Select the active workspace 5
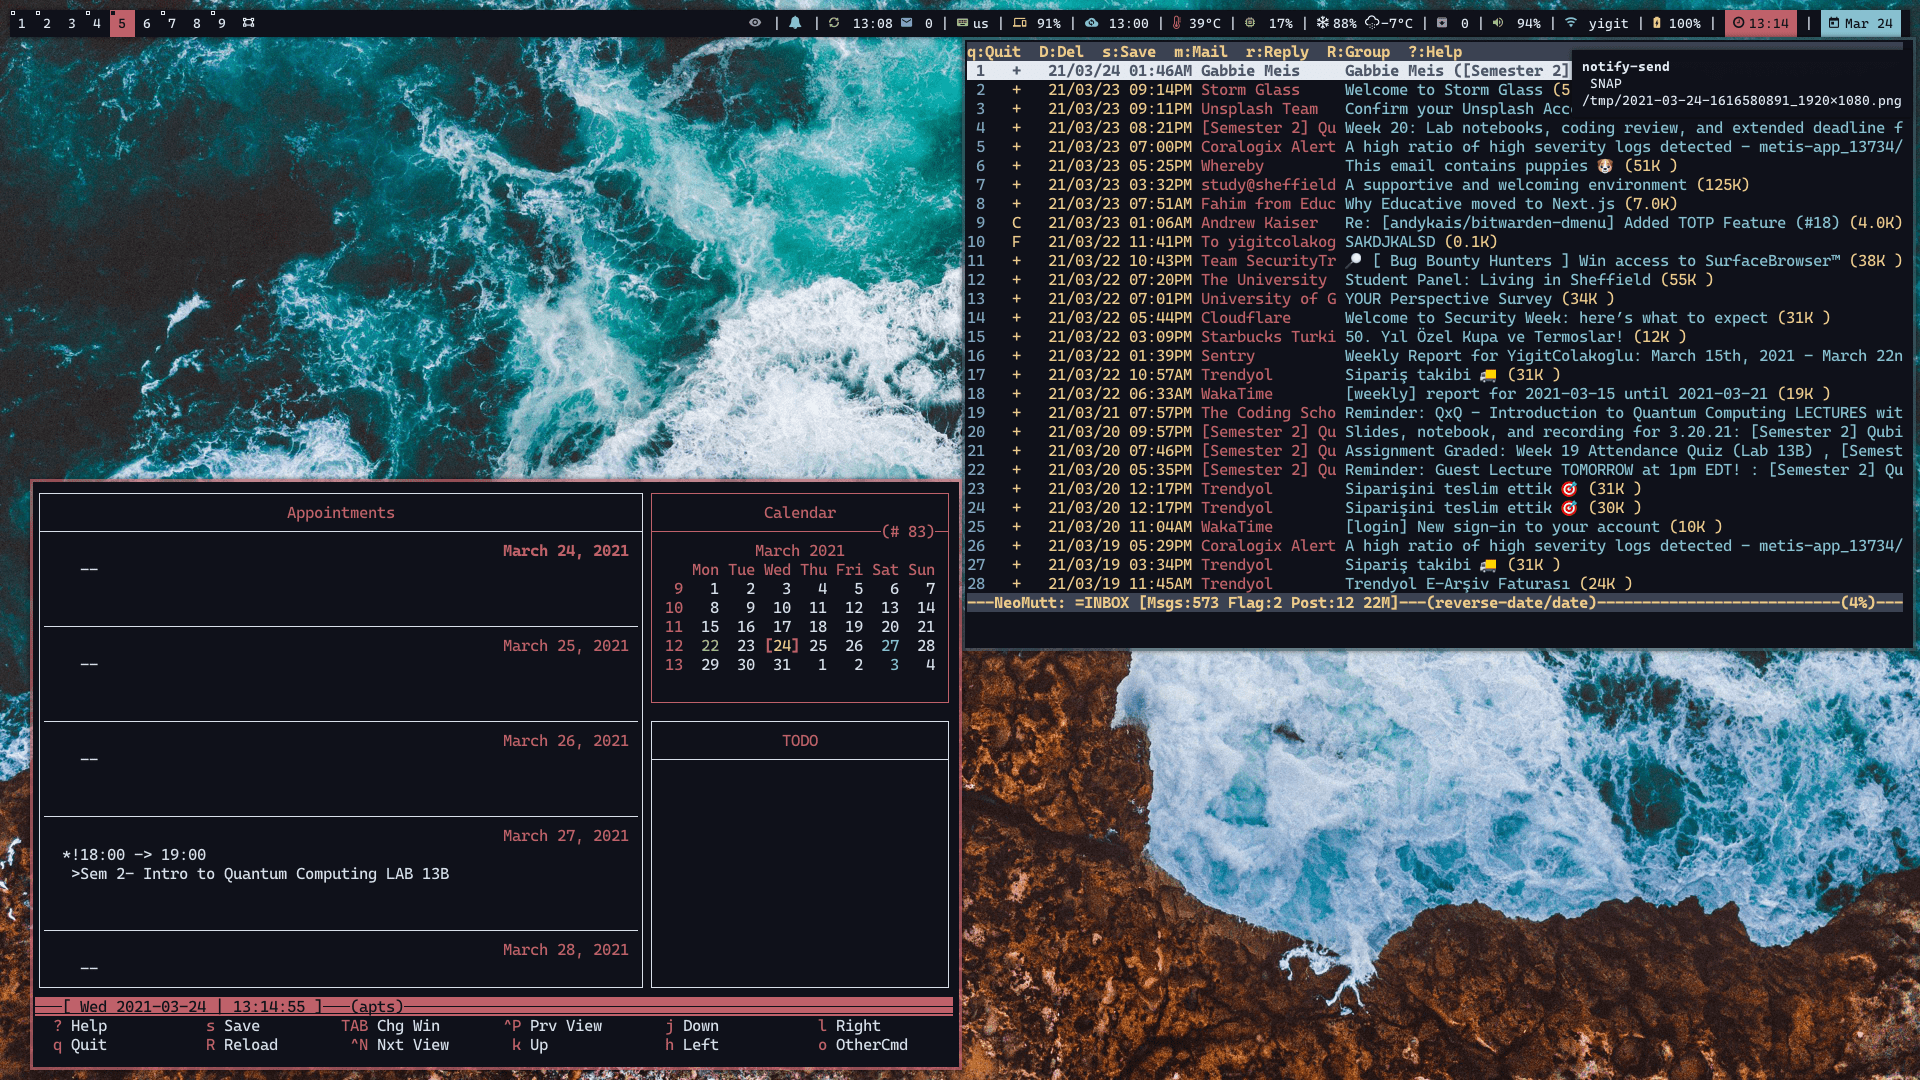 [x=122, y=23]
